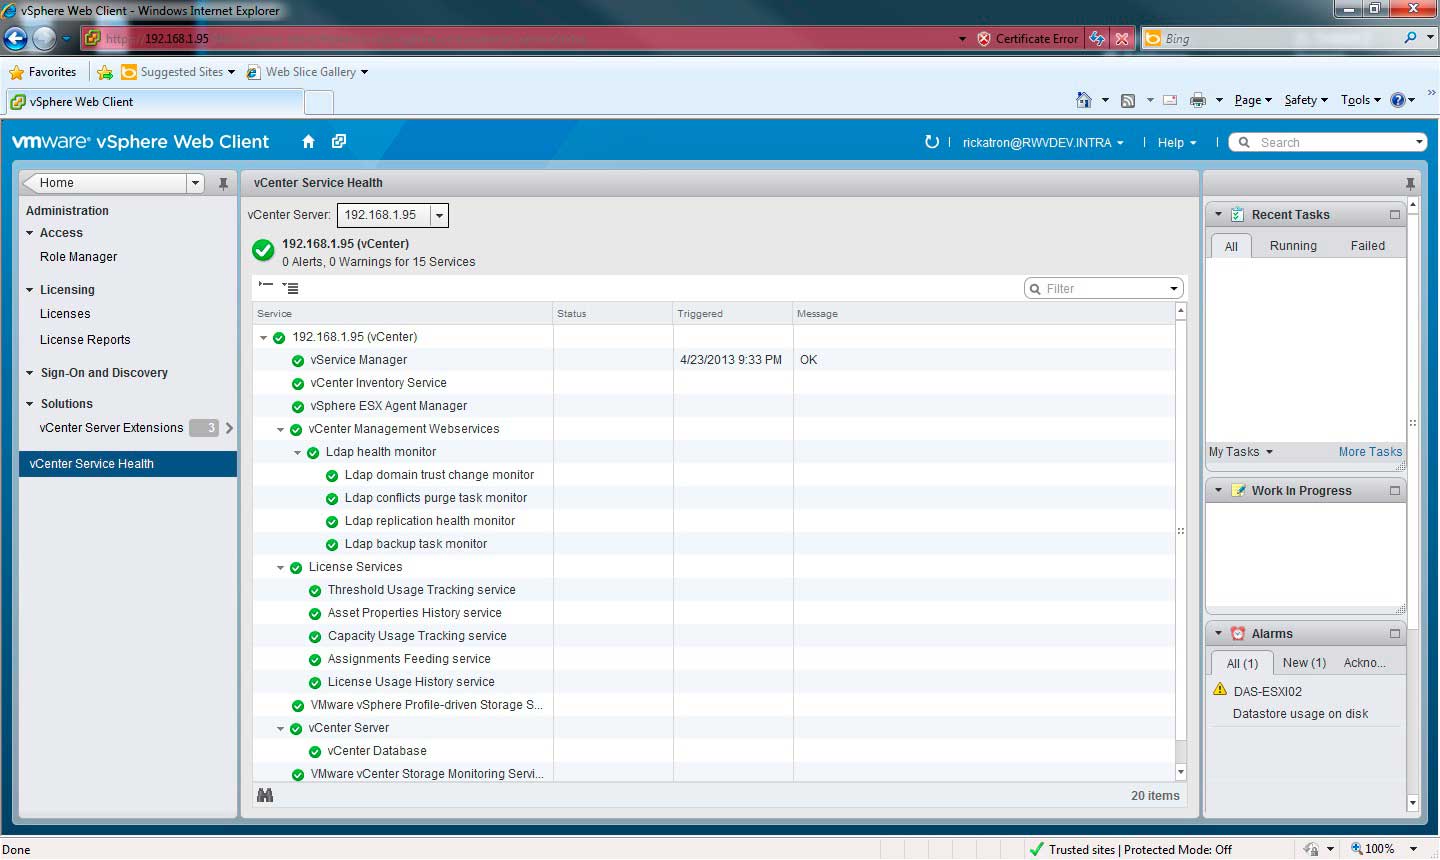The image size is (1440, 860).
Task: Minimize the Alarms panel
Action: point(1395,633)
